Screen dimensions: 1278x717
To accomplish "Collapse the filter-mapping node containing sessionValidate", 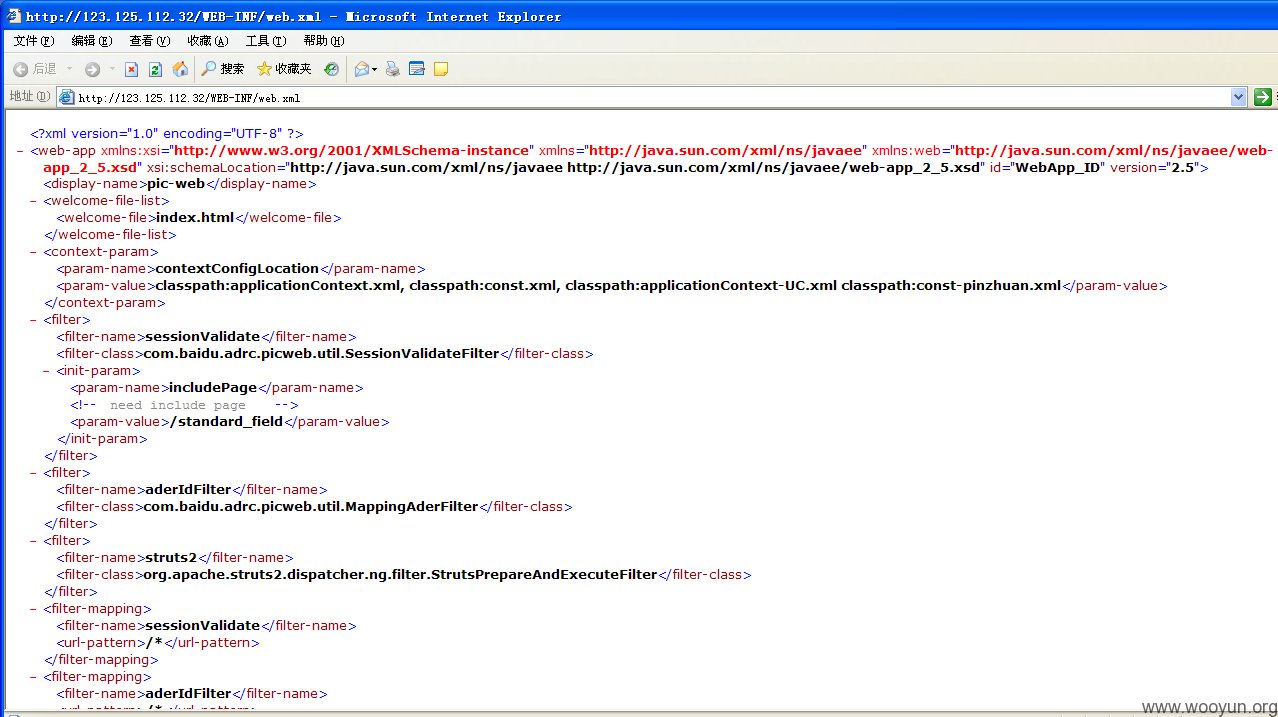I will (x=35, y=609).
